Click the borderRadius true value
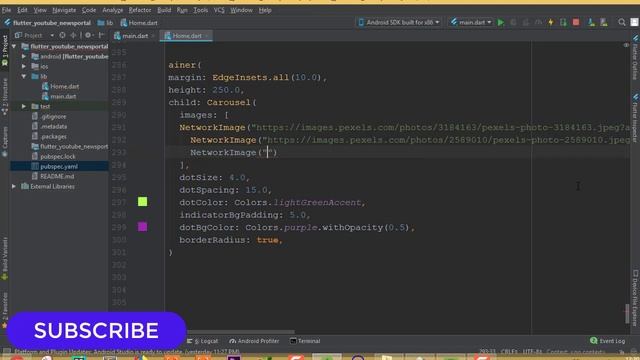Viewport: 640px width, 360px height. pyautogui.click(x=267, y=240)
